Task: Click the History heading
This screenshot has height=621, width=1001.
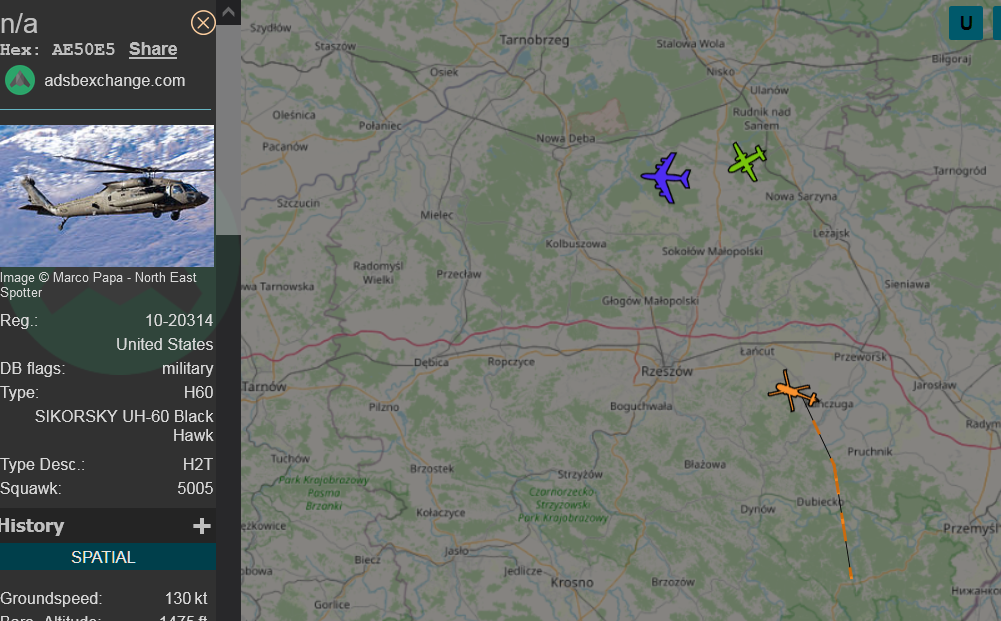Action: point(32,526)
